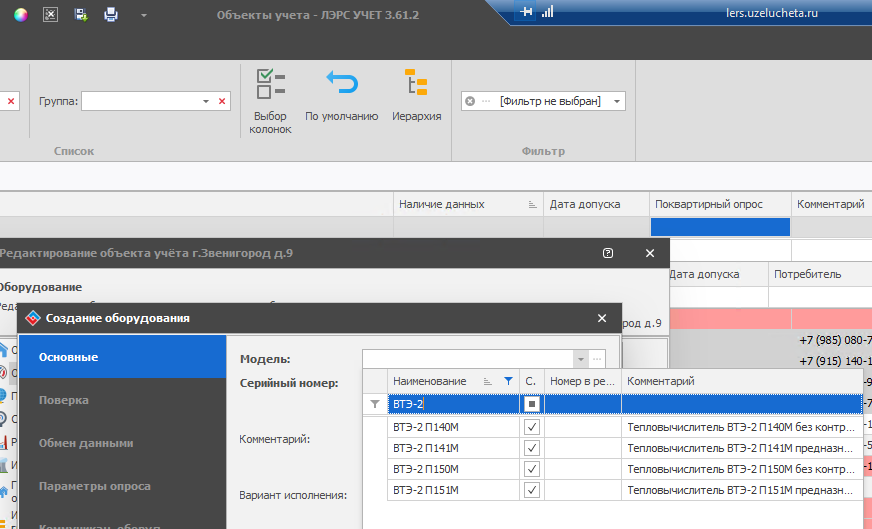872x529 pixels.
Task: Click the blue Поквартирный опрос filter cell
Action: [x=720, y=227]
